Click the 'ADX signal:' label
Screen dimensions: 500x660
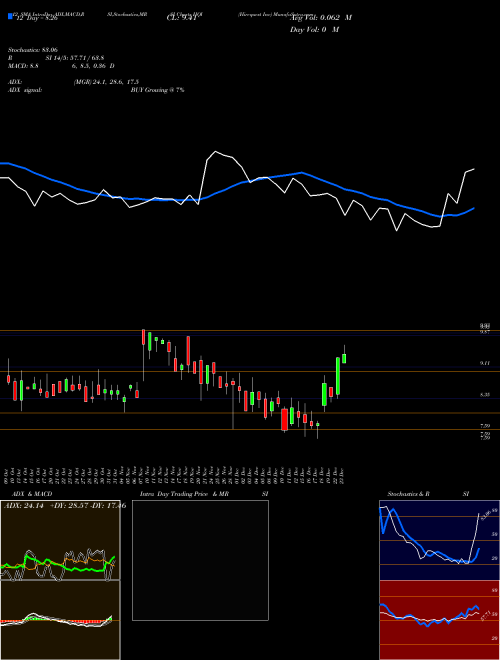tap(25, 90)
